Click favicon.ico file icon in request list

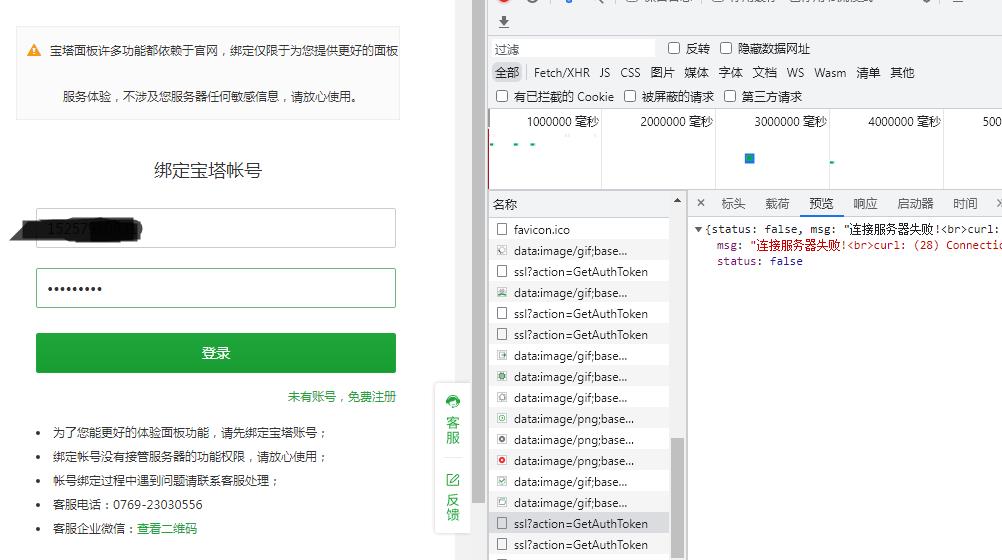(x=502, y=229)
